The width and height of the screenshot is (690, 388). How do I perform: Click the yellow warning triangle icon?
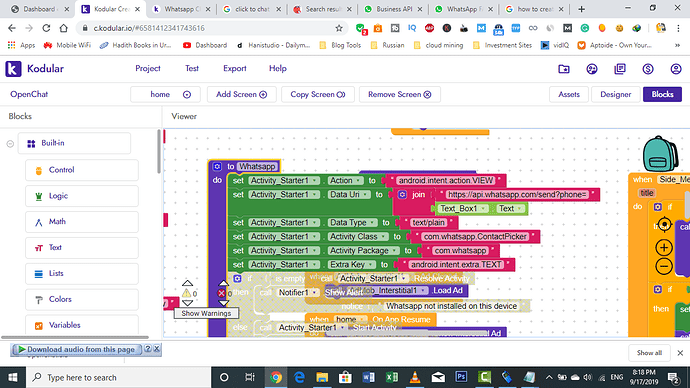pyautogui.click(x=187, y=293)
